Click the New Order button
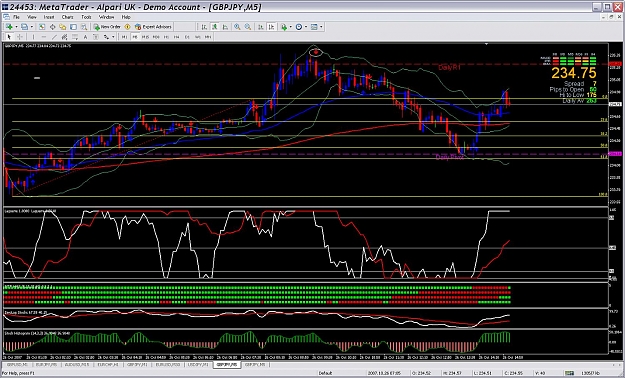Viewport: 625px width, 378px height. 107,27
